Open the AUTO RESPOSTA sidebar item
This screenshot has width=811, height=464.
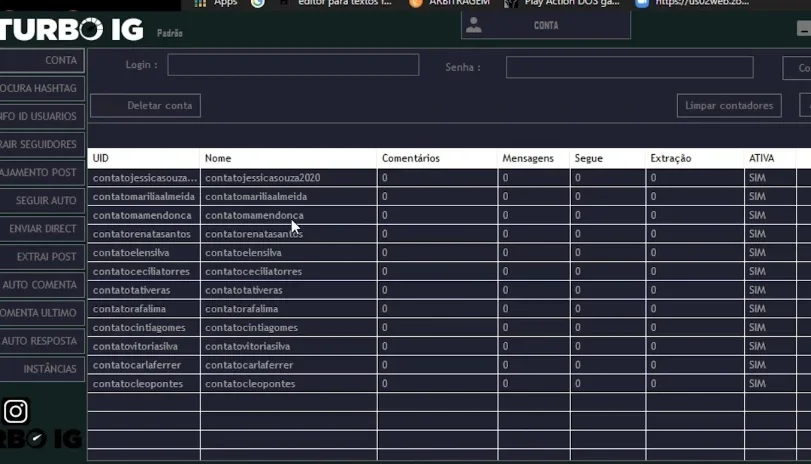coord(41,341)
